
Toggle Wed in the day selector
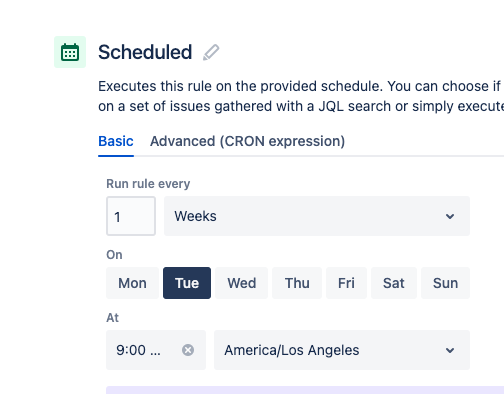[241, 283]
